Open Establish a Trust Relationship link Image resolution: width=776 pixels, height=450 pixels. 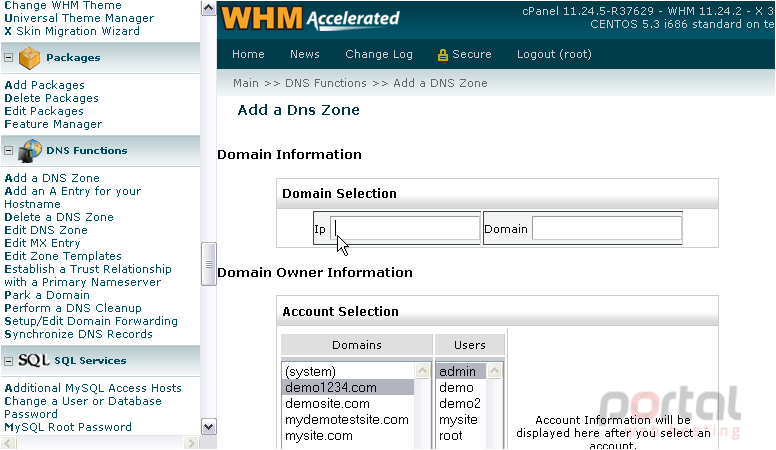coord(88,276)
